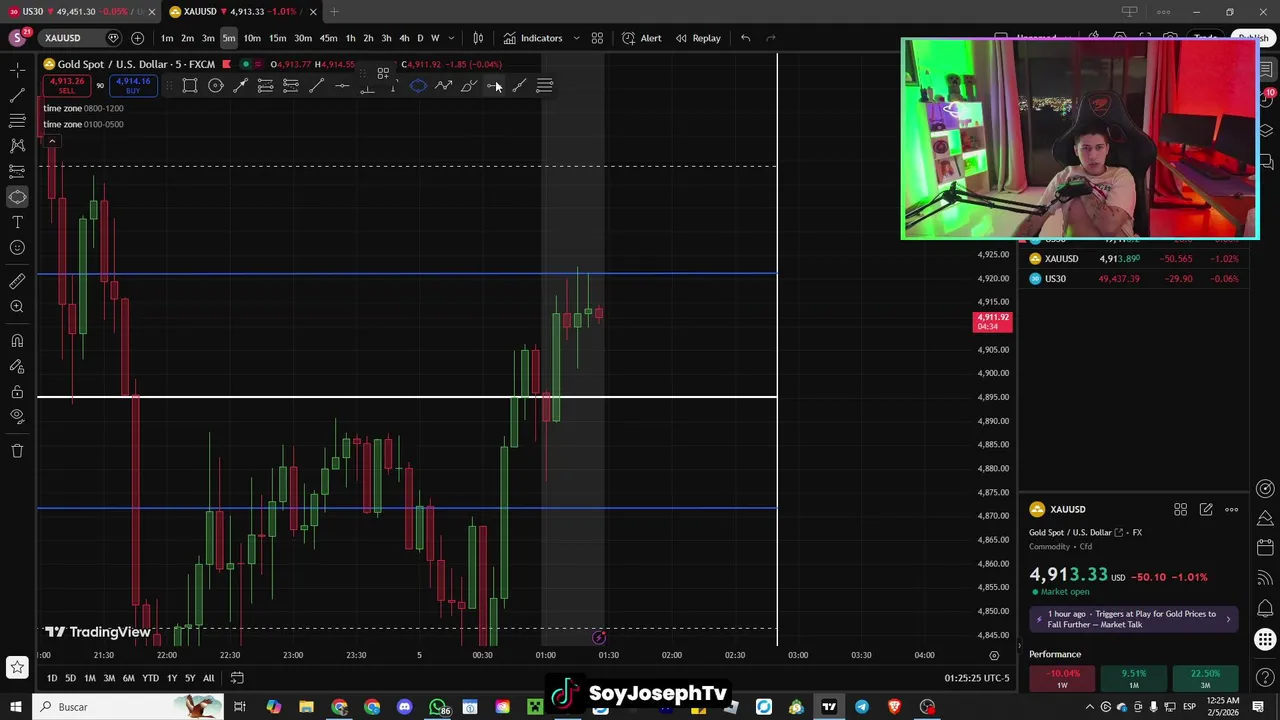Toggle the red flag next to the symbol name
The height and width of the screenshot is (720, 1280).
click(x=227, y=65)
